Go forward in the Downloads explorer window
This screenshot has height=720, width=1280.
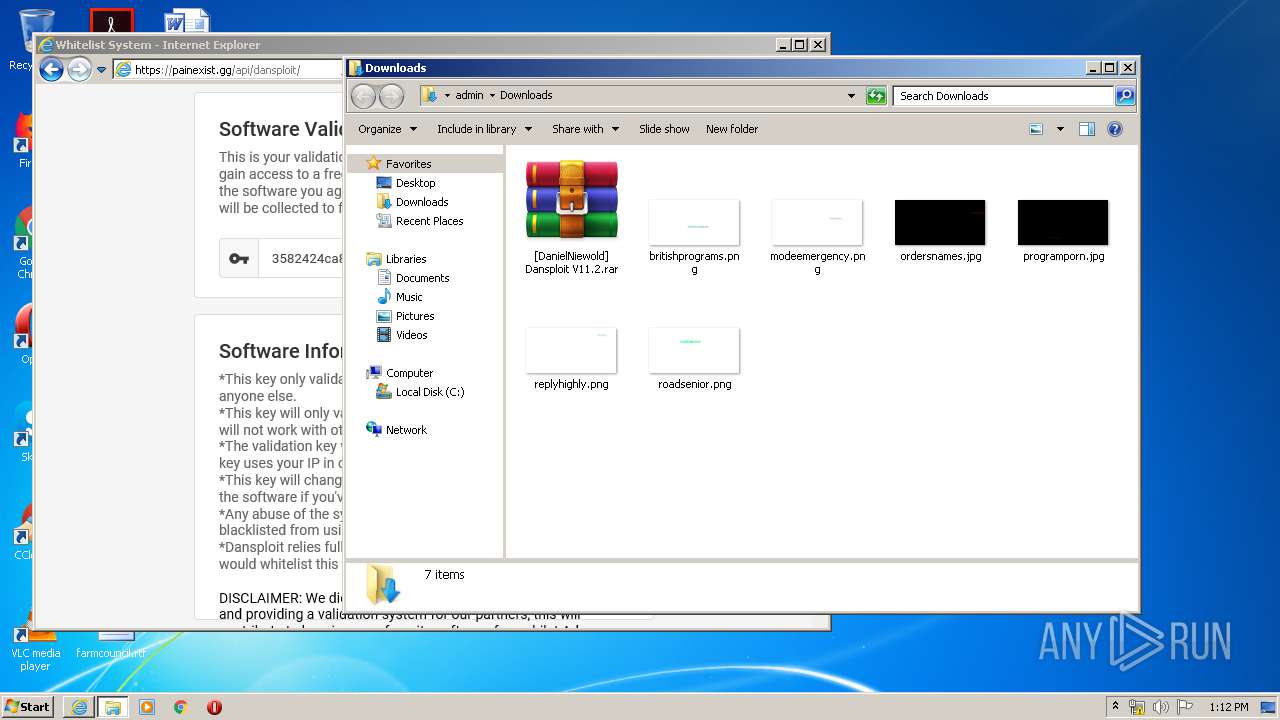pos(391,96)
